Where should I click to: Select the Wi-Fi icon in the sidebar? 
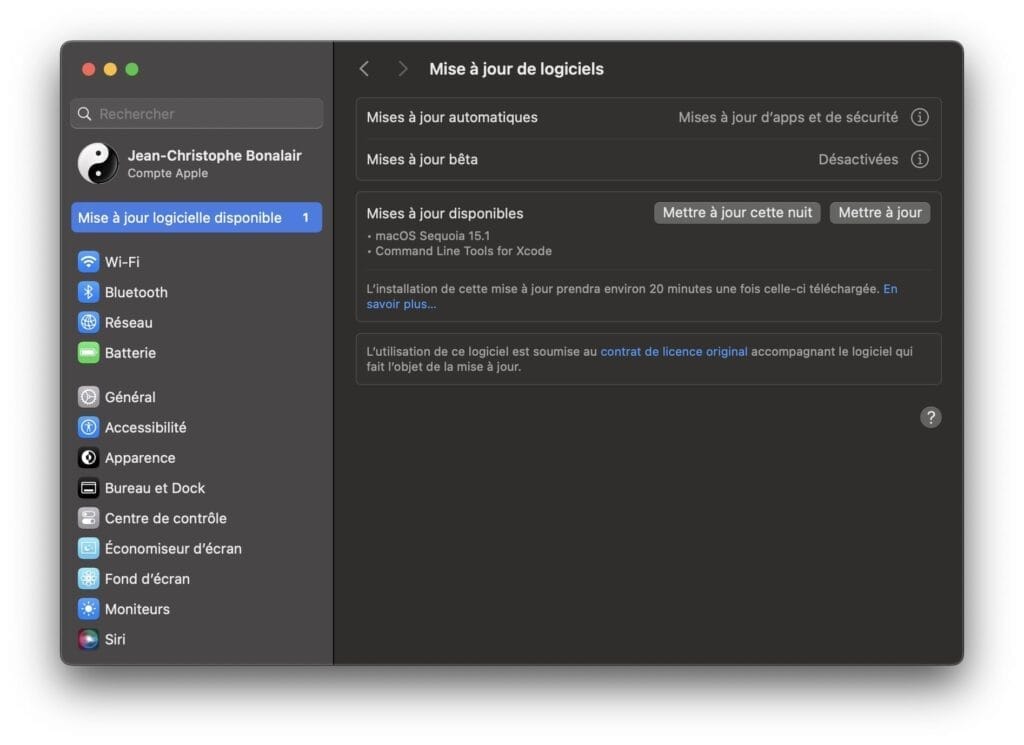coord(89,261)
